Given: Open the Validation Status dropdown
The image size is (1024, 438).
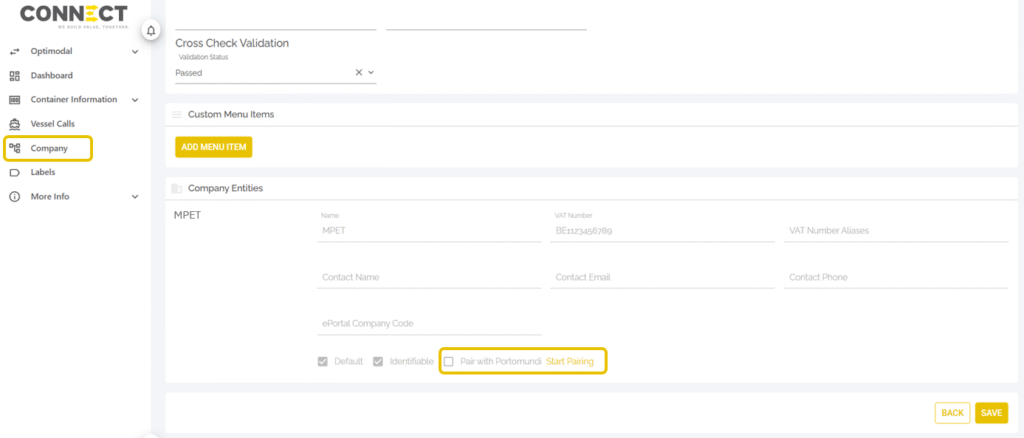Looking at the screenshot, I should click(x=371, y=73).
